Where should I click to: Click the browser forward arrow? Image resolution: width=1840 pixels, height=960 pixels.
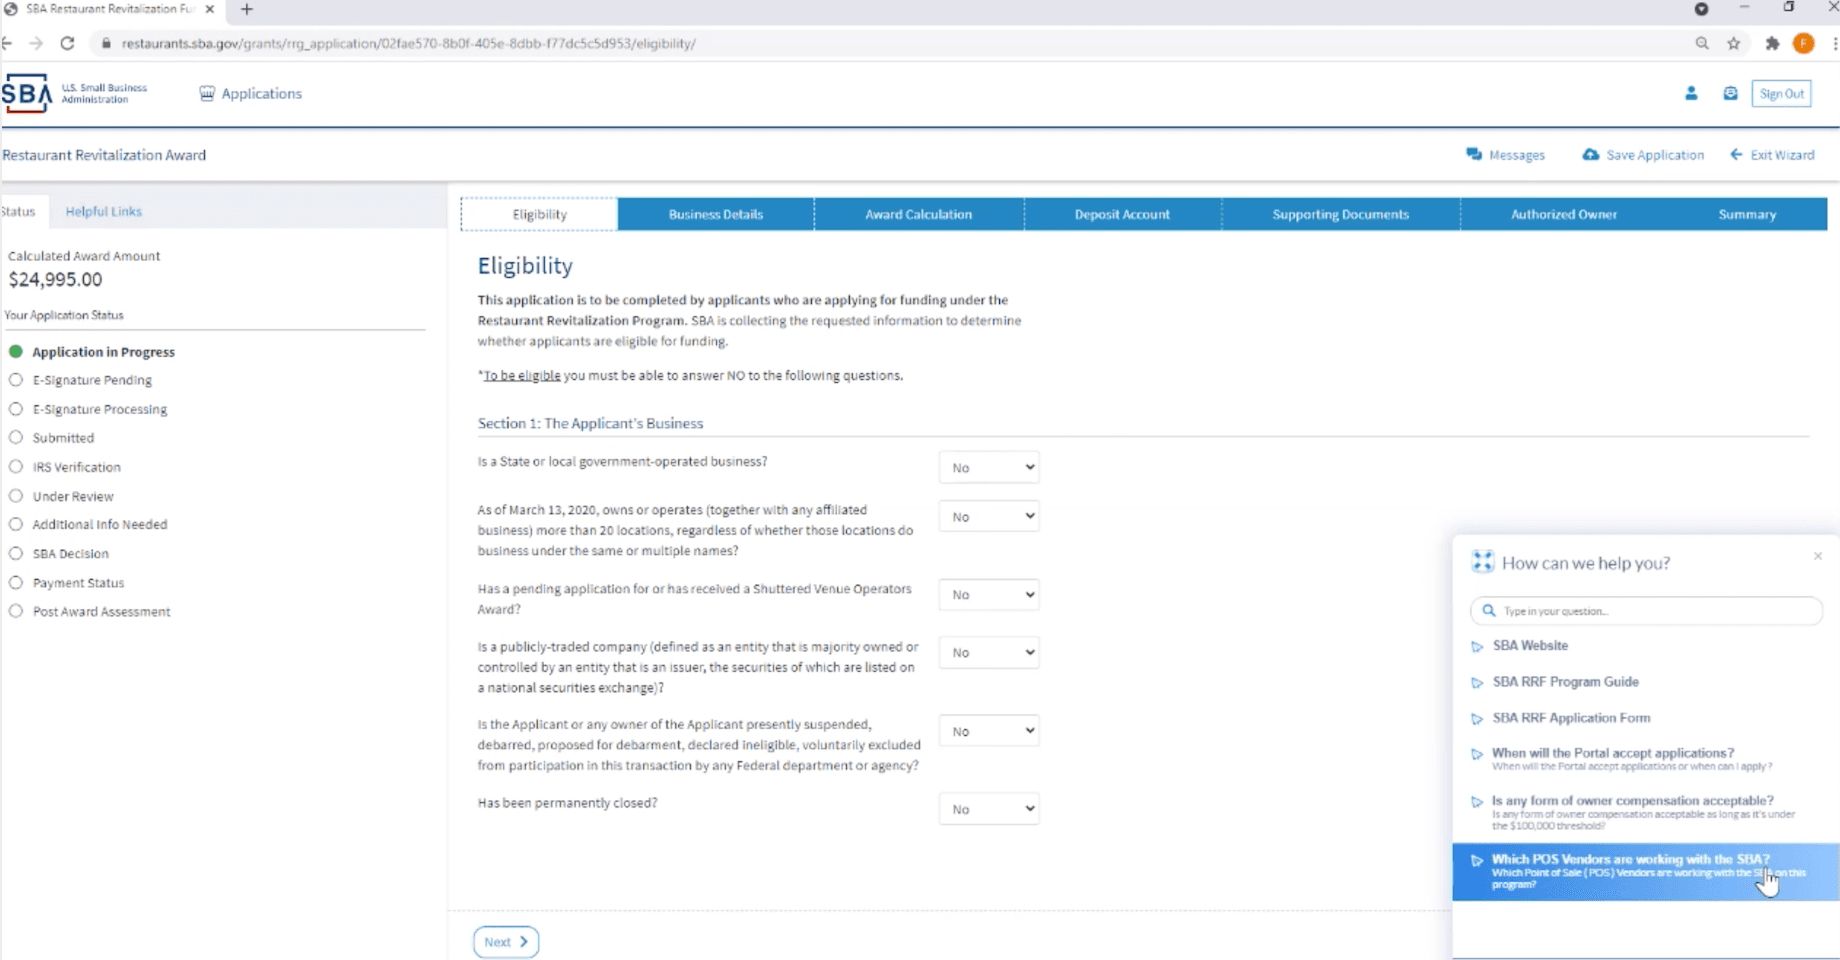pos(36,43)
